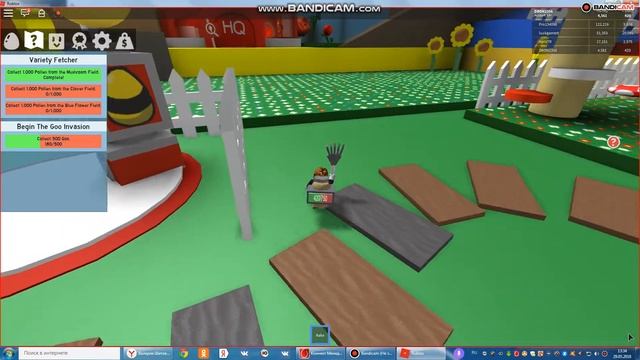This screenshot has width=640, height=360.
Task: Select the Rake tool hotbar slot
Action: coord(320,335)
